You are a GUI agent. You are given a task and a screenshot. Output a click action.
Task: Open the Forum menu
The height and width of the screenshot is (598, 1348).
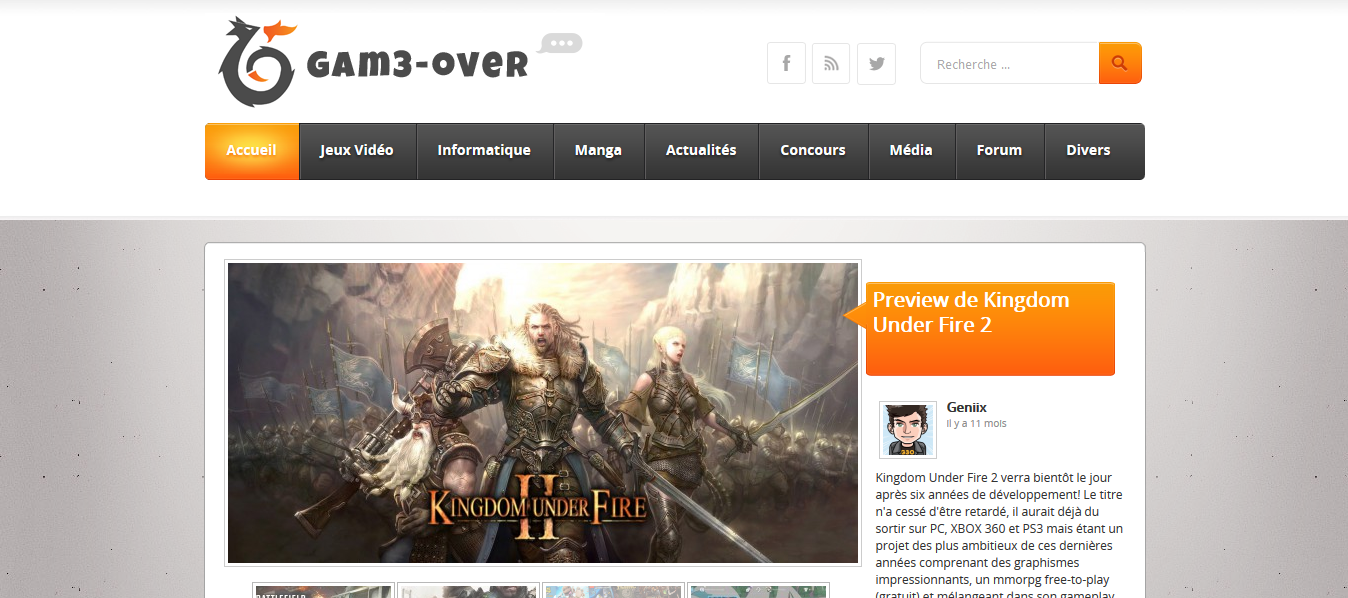pos(999,151)
